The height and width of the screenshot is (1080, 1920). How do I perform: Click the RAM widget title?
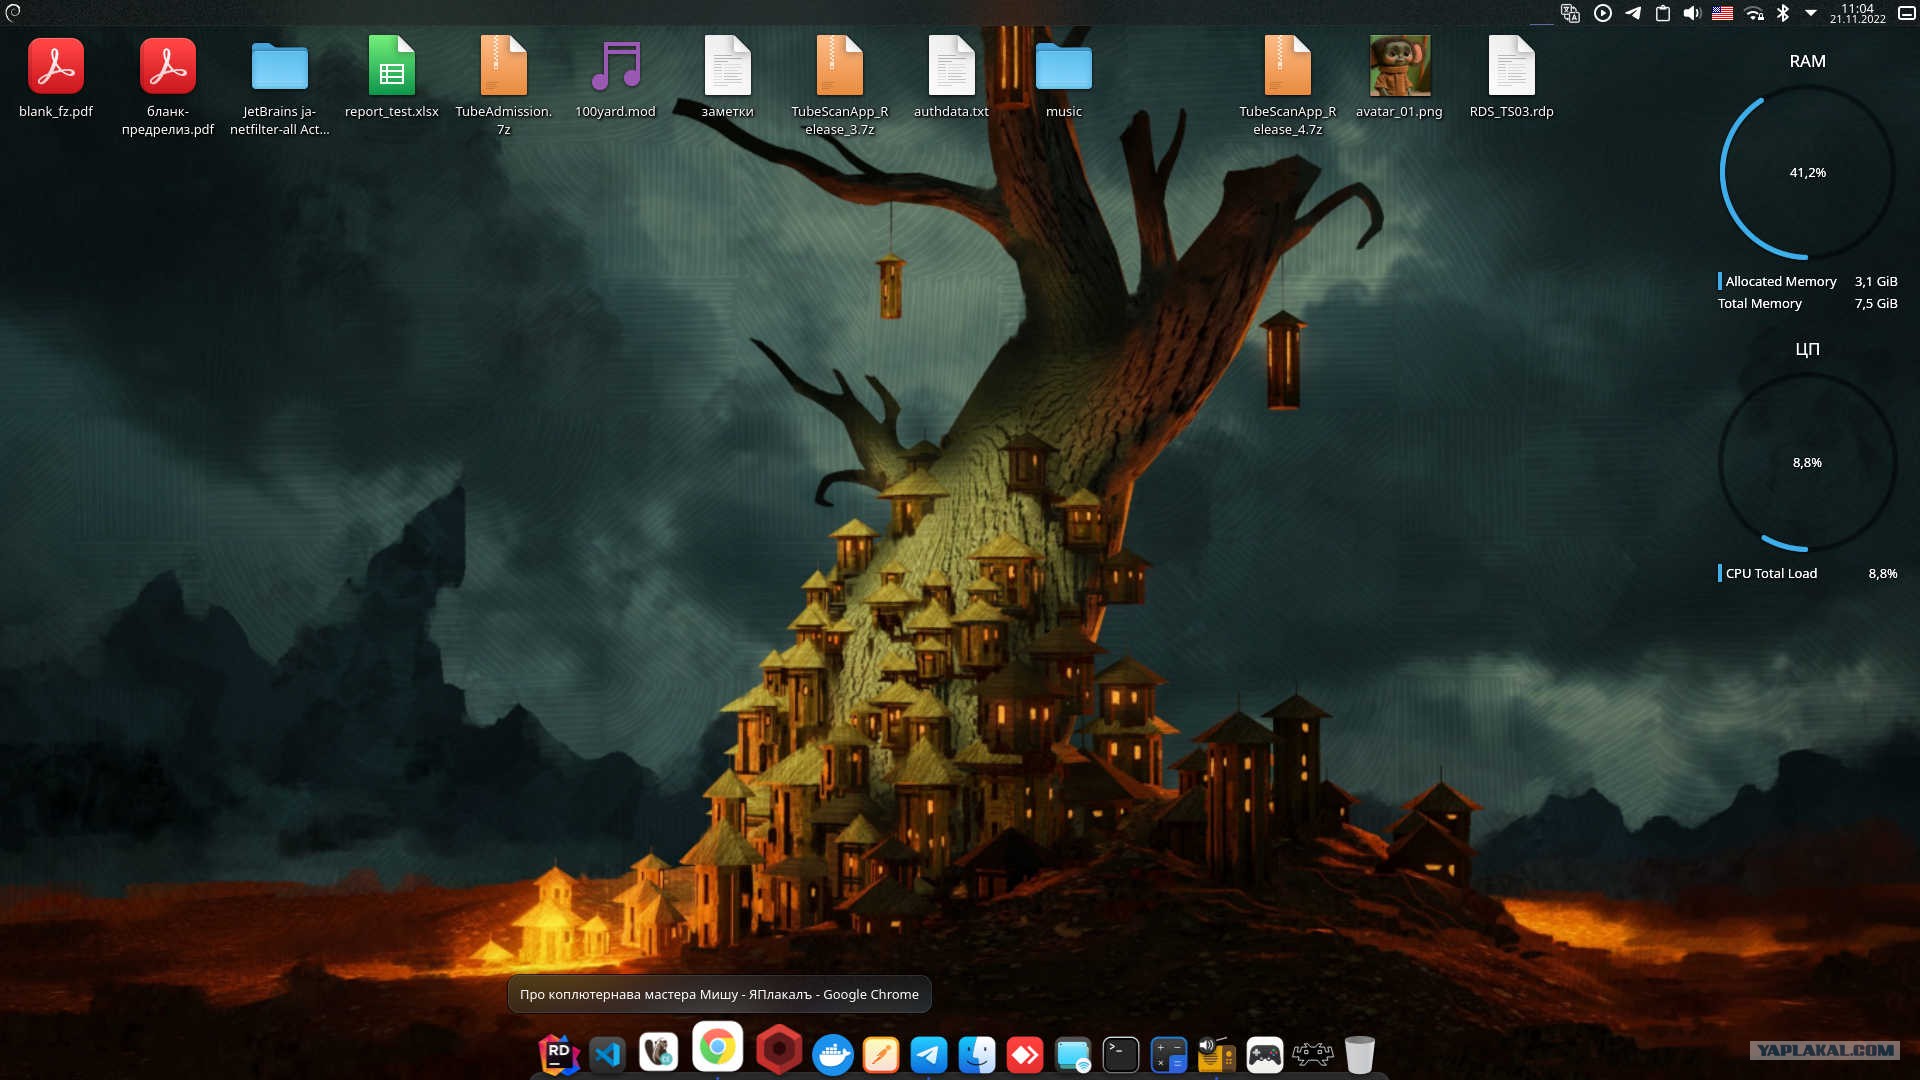pos(1808,62)
